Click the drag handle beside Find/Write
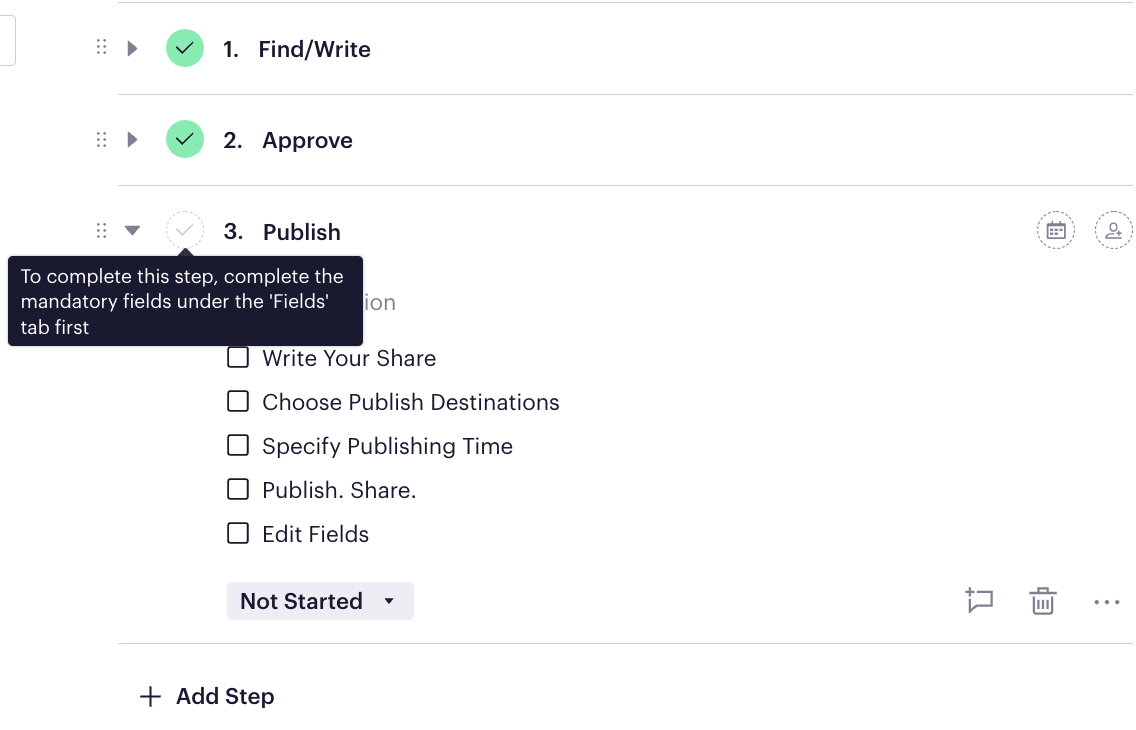This screenshot has width=1136, height=730. [100, 47]
